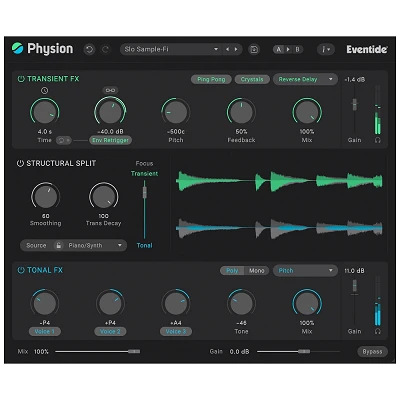Click the Smoothing knob

pyautogui.click(x=45, y=196)
